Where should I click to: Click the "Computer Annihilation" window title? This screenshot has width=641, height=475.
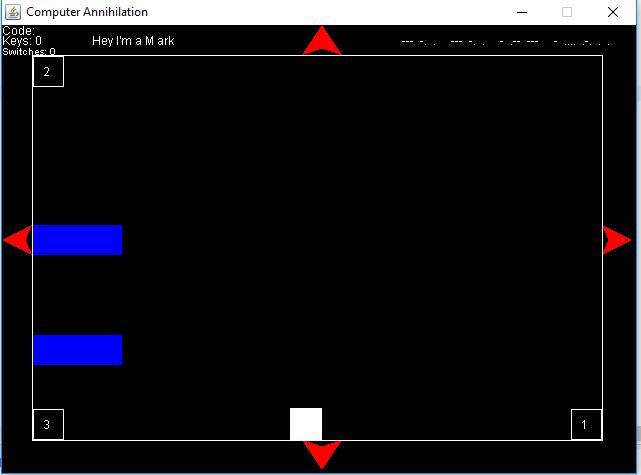(x=87, y=12)
